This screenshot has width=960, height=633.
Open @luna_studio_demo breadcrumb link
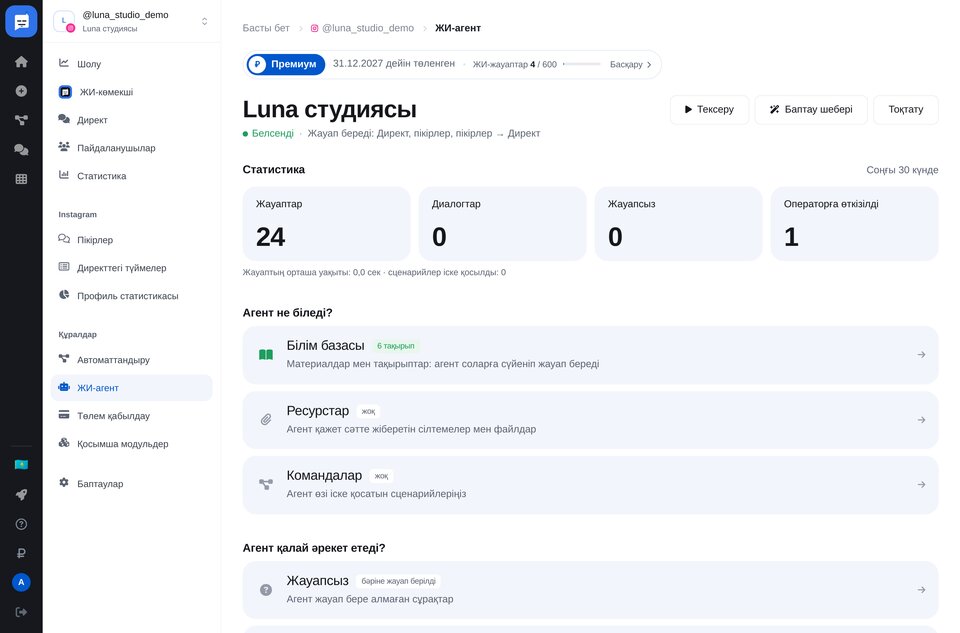362,28
